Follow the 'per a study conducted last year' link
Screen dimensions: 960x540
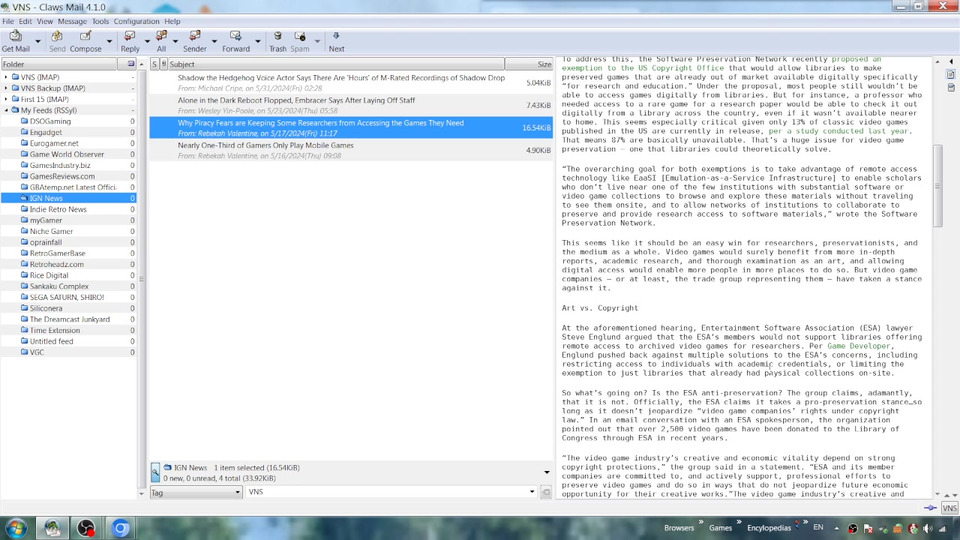(x=839, y=131)
